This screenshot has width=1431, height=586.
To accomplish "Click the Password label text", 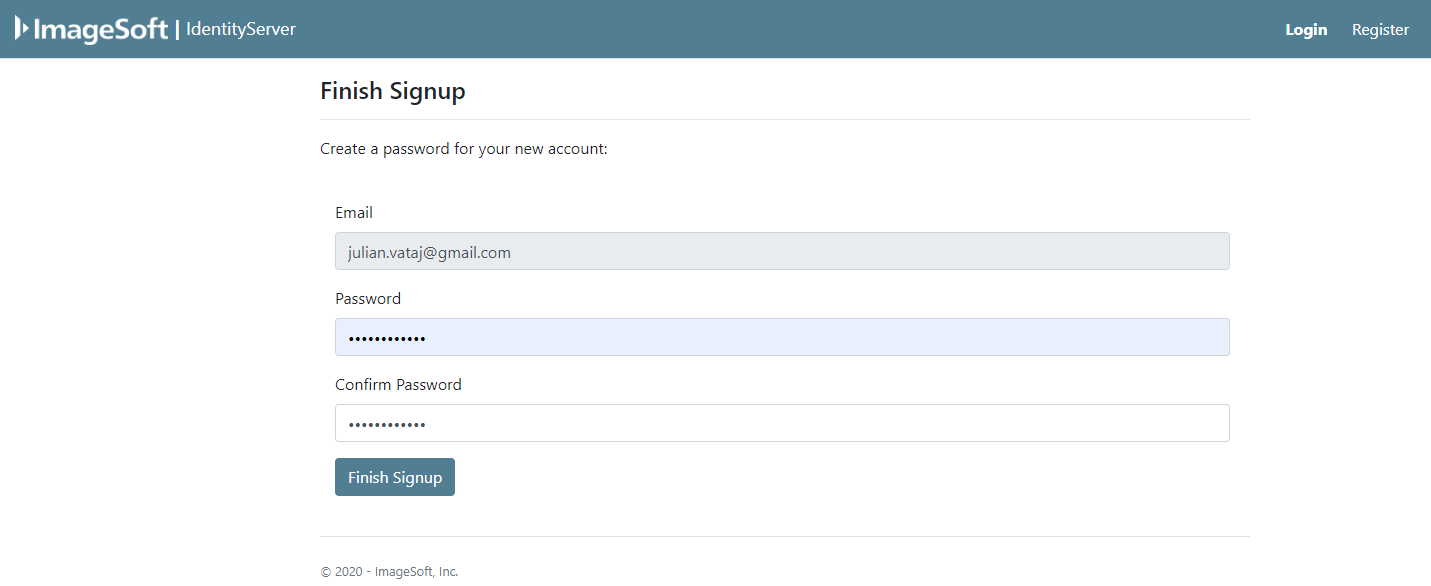I will pyautogui.click(x=368, y=298).
